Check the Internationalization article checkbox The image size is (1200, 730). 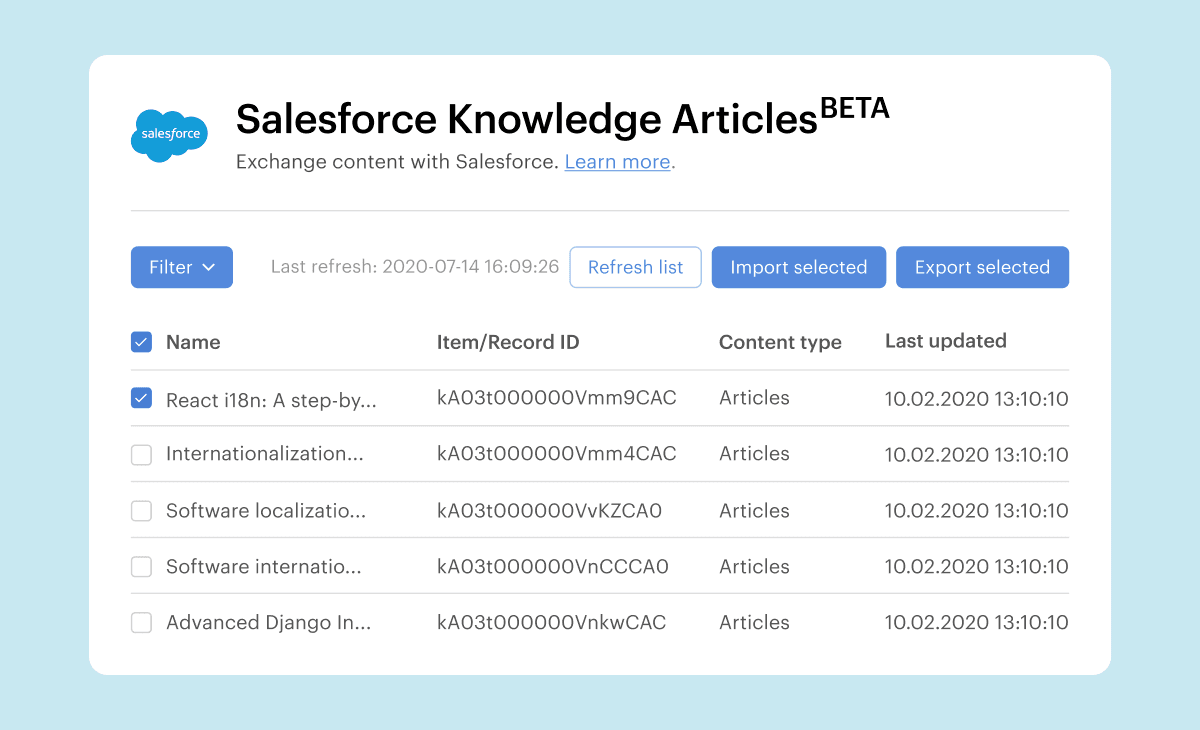click(x=142, y=455)
